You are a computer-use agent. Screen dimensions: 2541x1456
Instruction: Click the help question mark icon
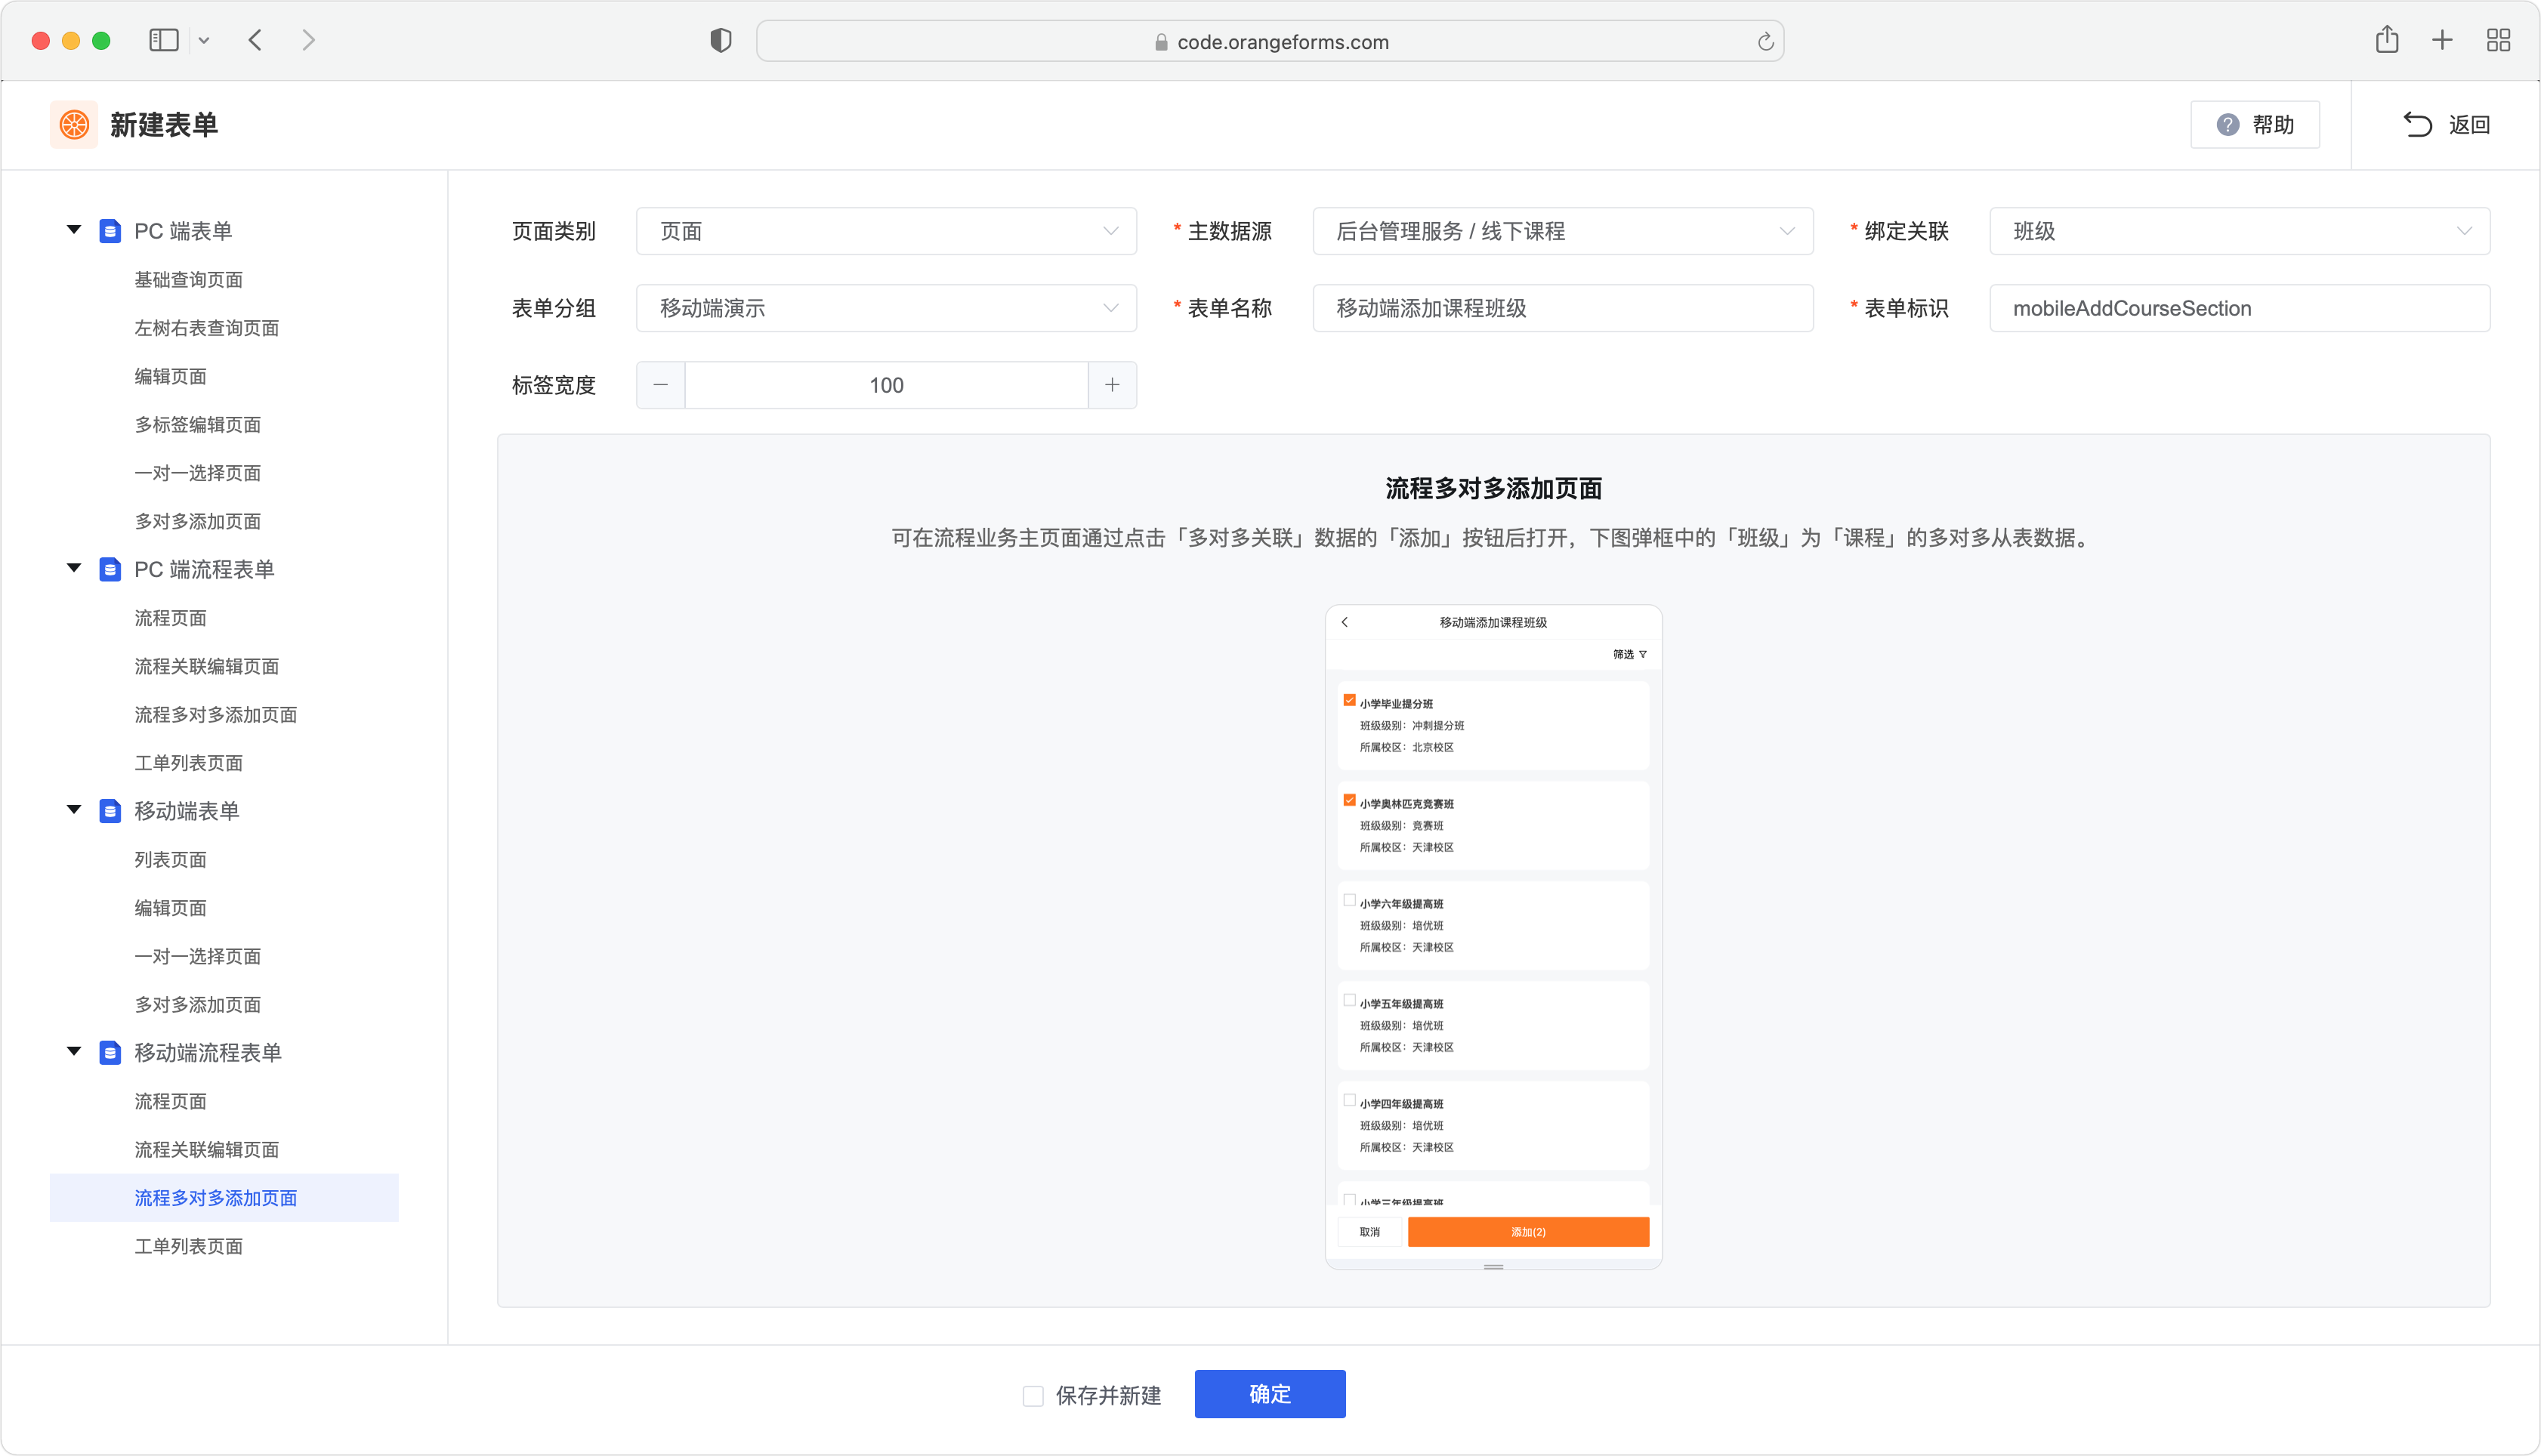click(x=2227, y=125)
